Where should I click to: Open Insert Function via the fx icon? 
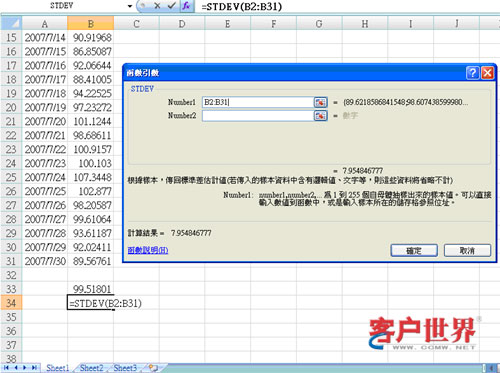(187, 6)
